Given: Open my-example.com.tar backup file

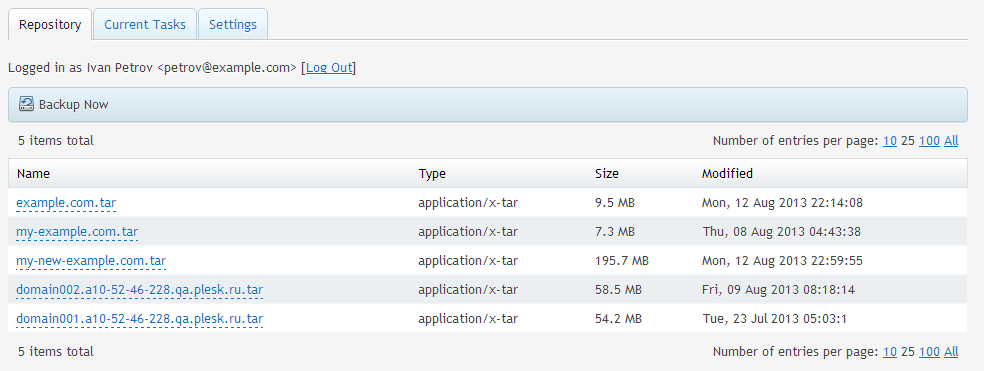Looking at the screenshot, I should click(x=77, y=232).
